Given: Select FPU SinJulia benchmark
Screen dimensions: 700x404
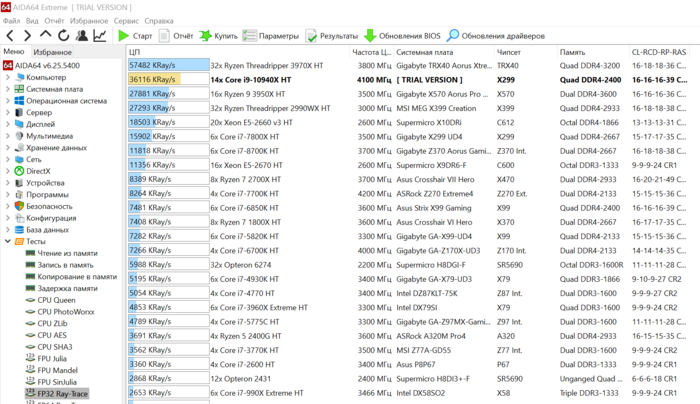Looking at the screenshot, I should click(x=51, y=382).
